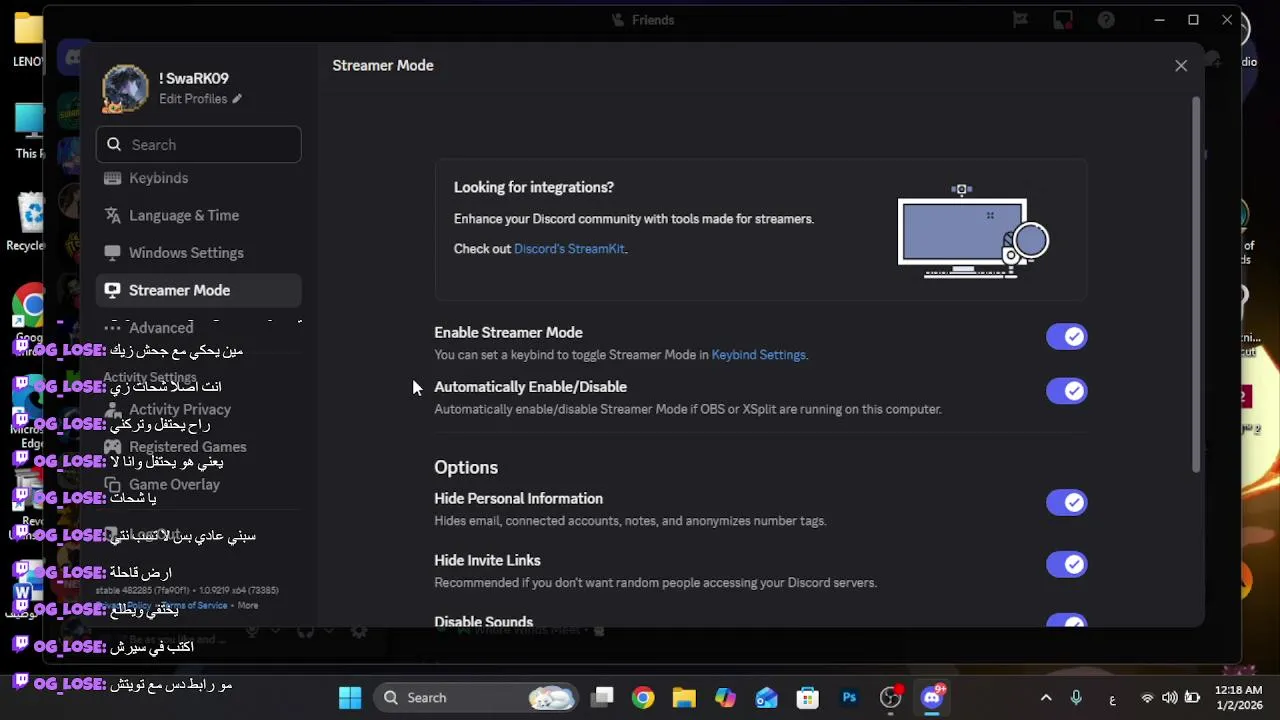The width and height of the screenshot is (1280, 720).
Task: Open Keybind Settings link
Action: [x=758, y=355]
